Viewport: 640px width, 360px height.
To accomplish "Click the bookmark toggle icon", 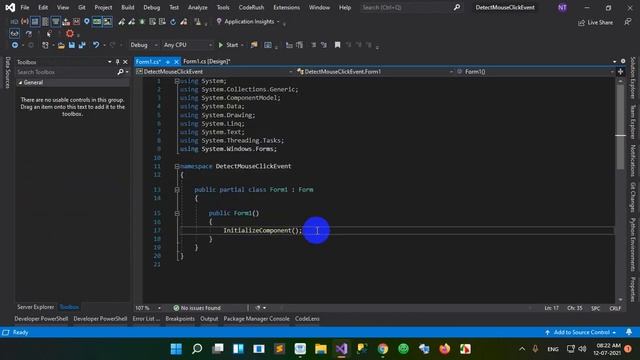I will point(338,45).
